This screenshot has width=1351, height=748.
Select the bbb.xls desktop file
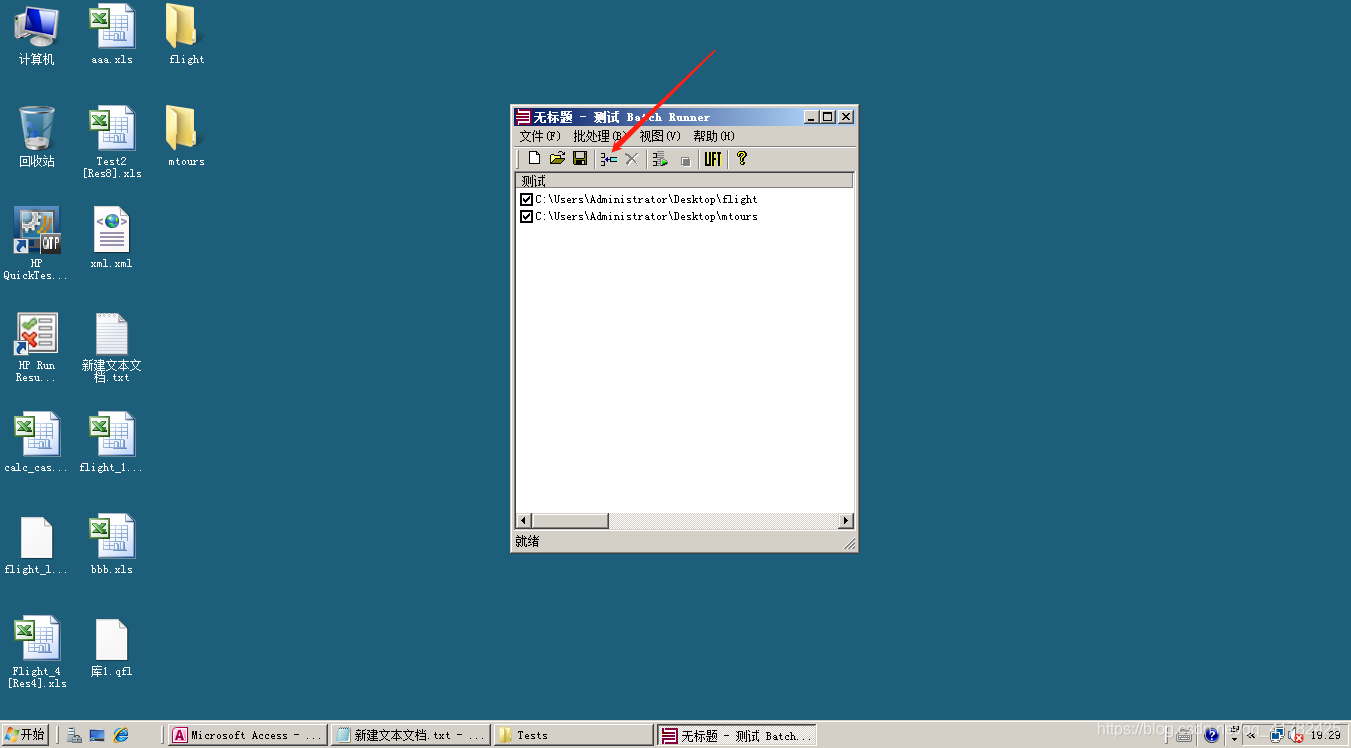[x=112, y=545]
